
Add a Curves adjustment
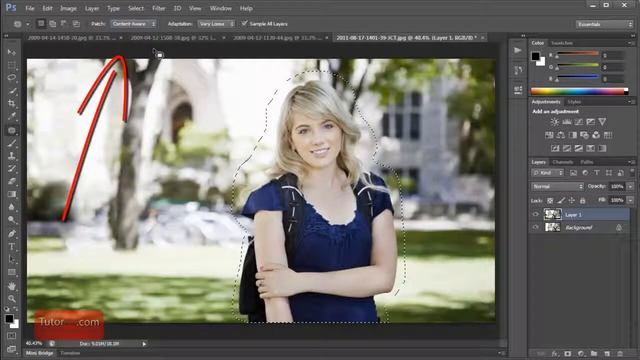578,122
